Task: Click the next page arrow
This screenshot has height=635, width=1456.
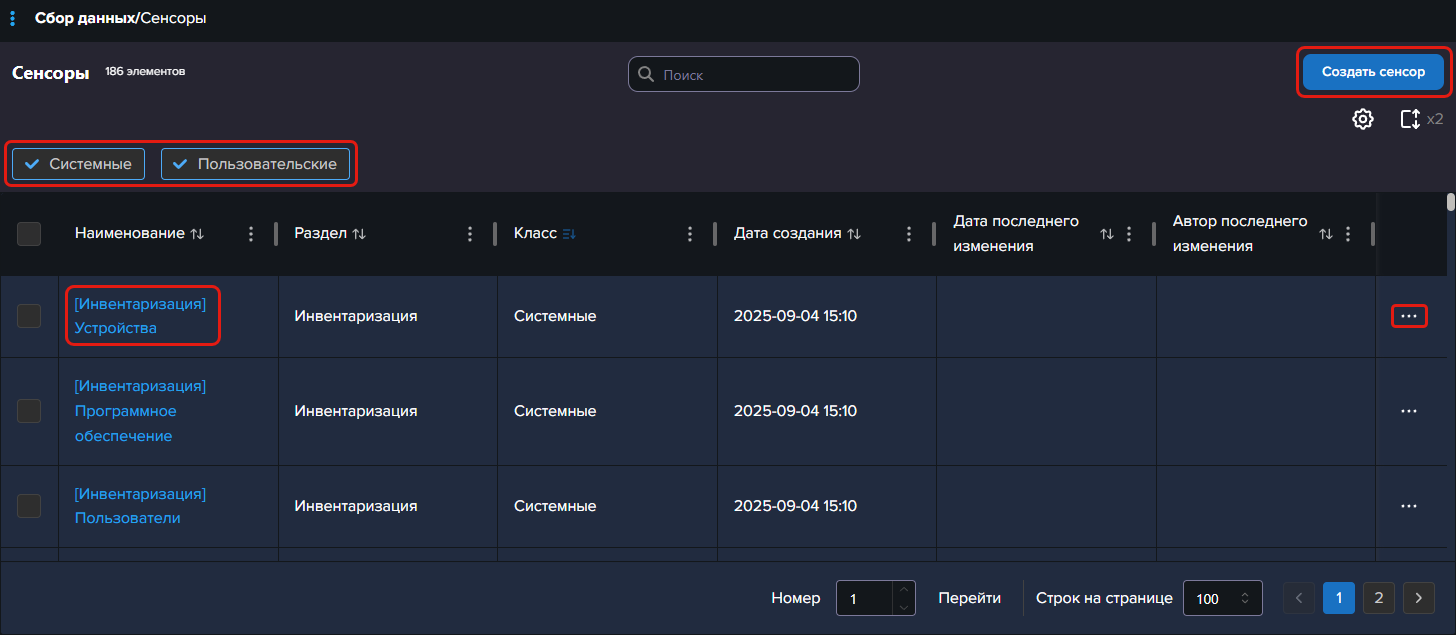Action: point(1418,598)
